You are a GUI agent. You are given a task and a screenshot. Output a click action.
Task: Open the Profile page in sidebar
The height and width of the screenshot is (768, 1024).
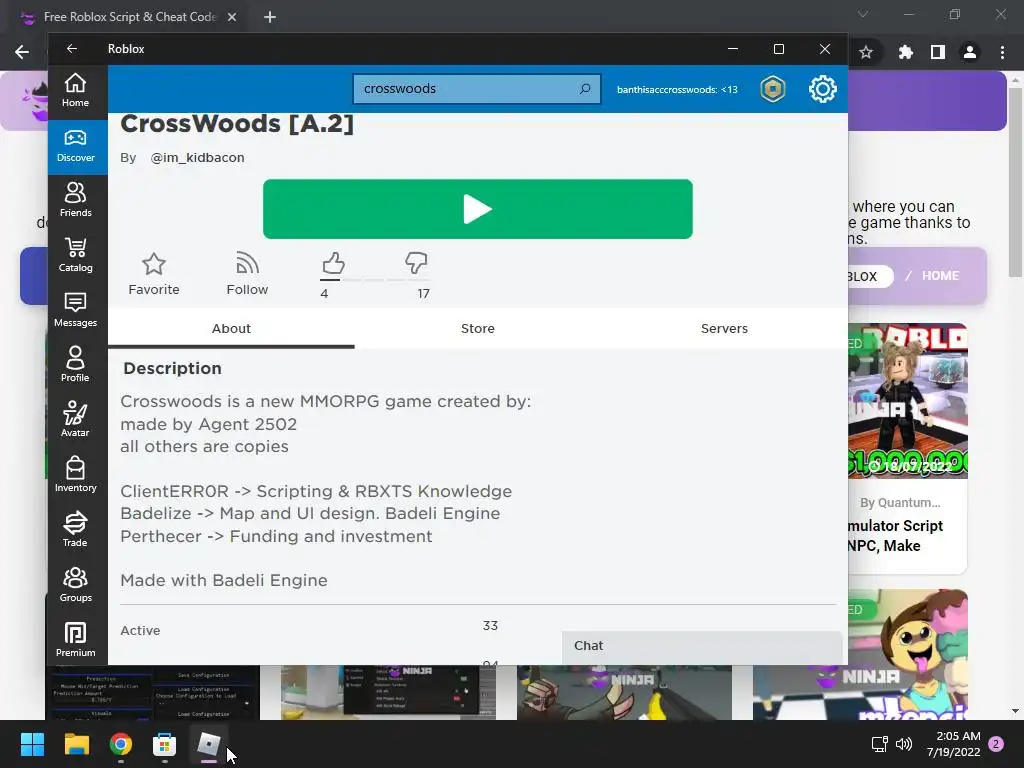(x=75, y=364)
